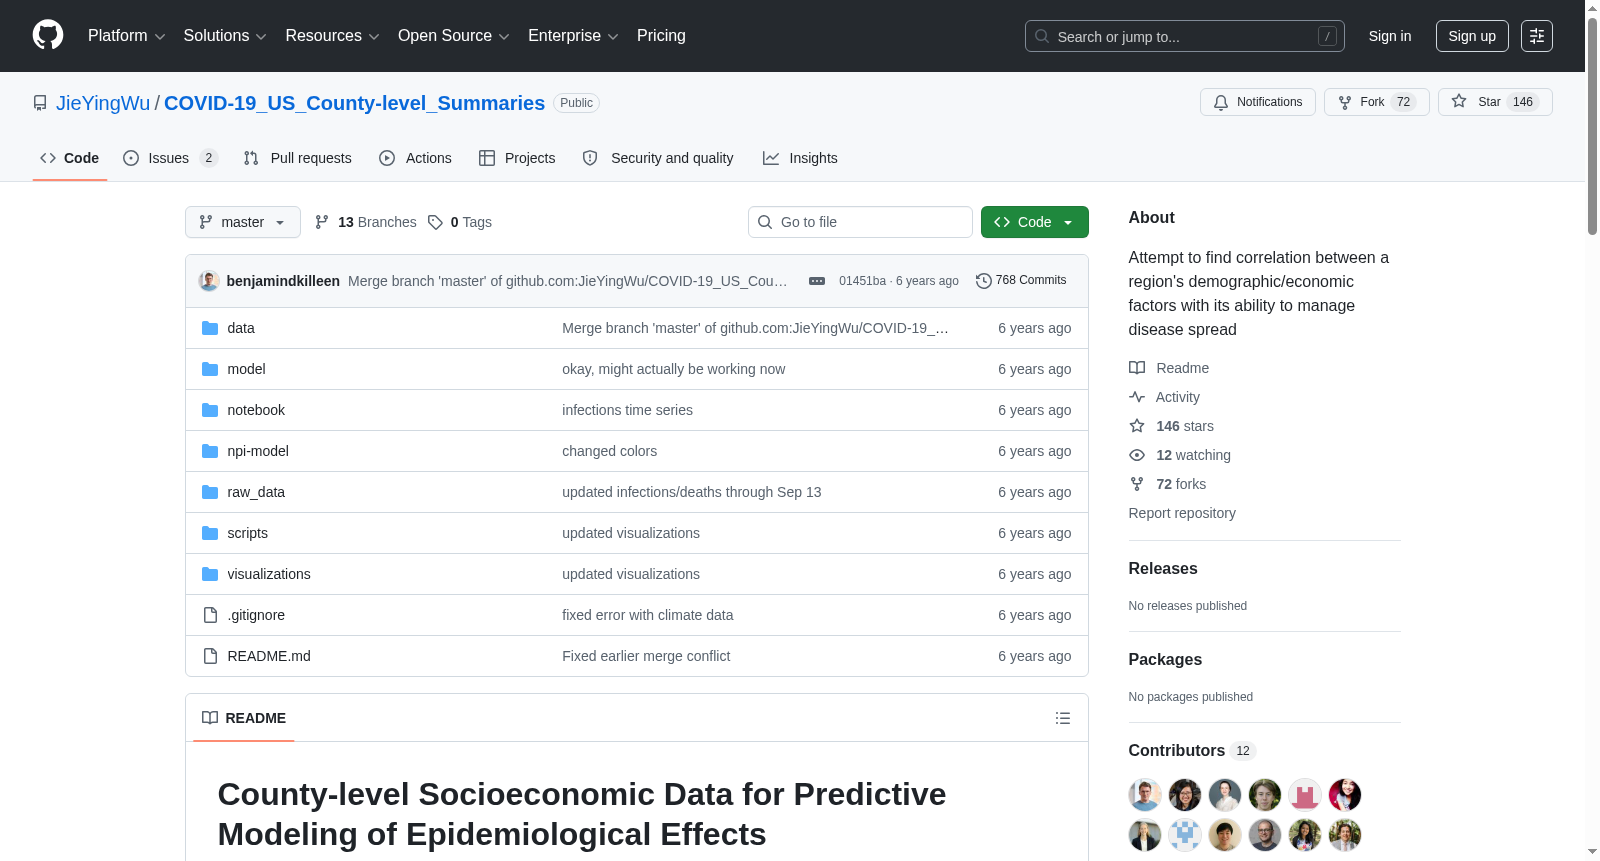Open the 'fixed error with climate data' commit message
This screenshot has height=861, width=1600.
(647, 615)
